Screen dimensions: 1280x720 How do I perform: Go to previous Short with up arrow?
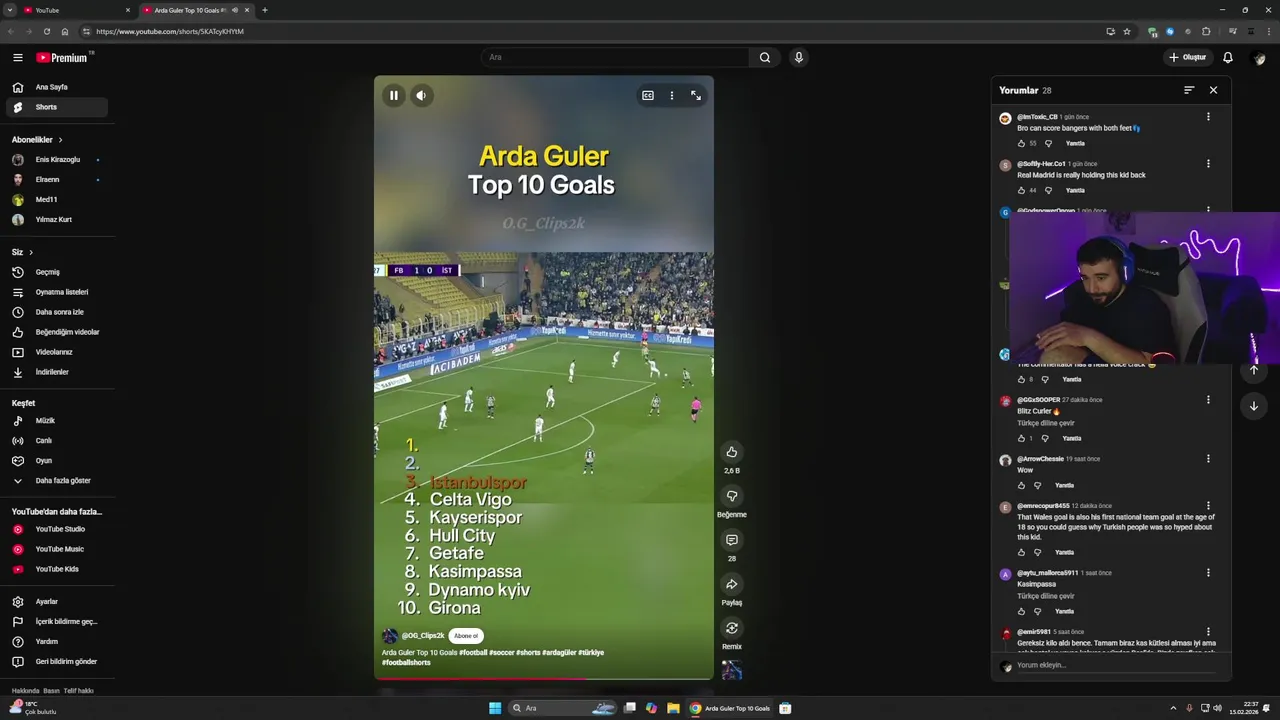click(1254, 370)
